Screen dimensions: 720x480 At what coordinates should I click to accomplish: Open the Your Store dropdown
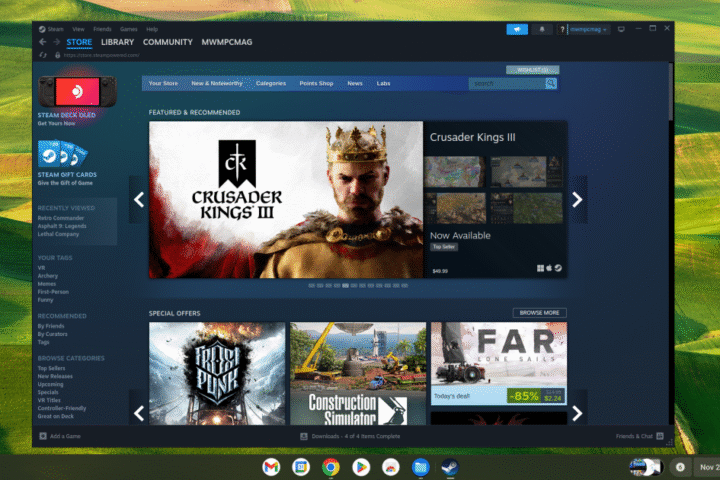(x=163, y=83)
